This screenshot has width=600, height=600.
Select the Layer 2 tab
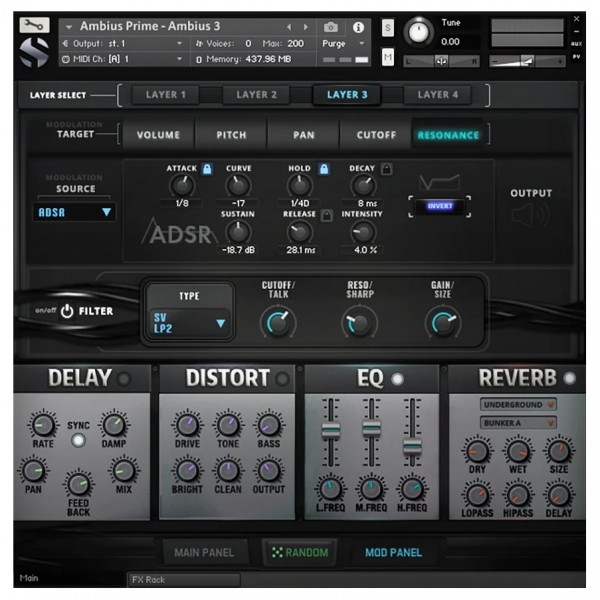pos(256,95)
